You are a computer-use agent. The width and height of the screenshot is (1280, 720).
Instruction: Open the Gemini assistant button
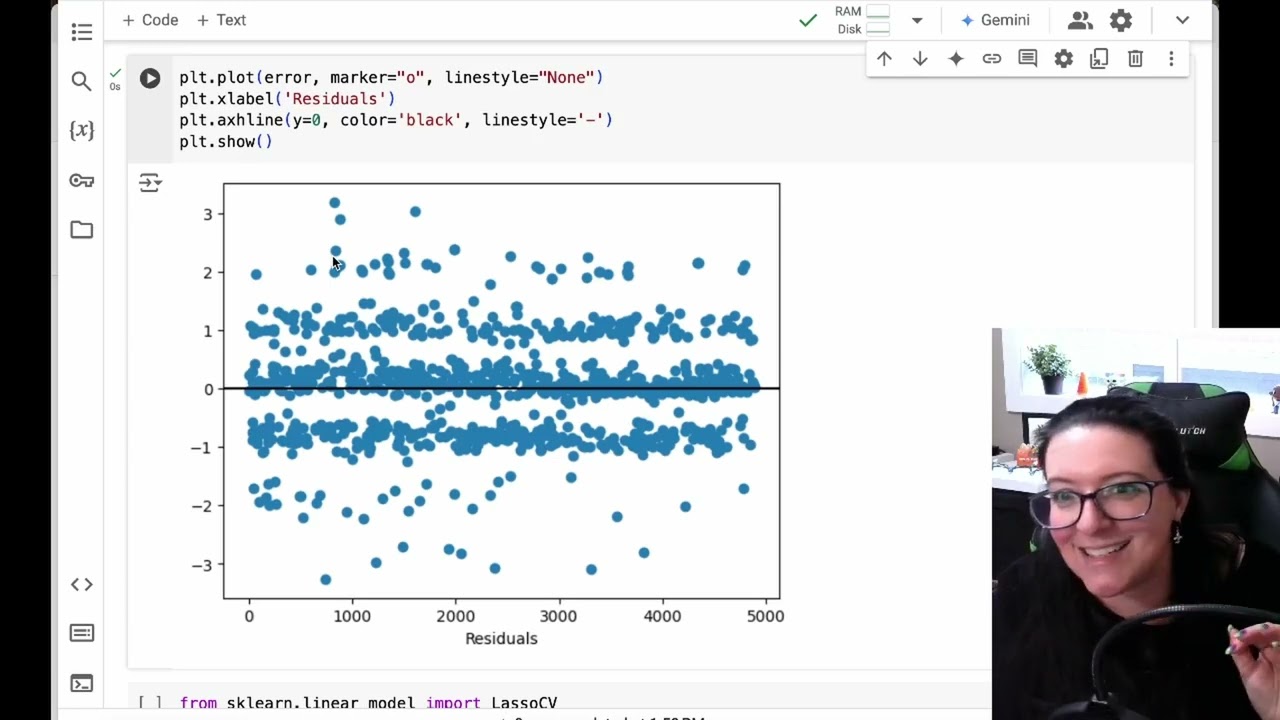point(995,20)
